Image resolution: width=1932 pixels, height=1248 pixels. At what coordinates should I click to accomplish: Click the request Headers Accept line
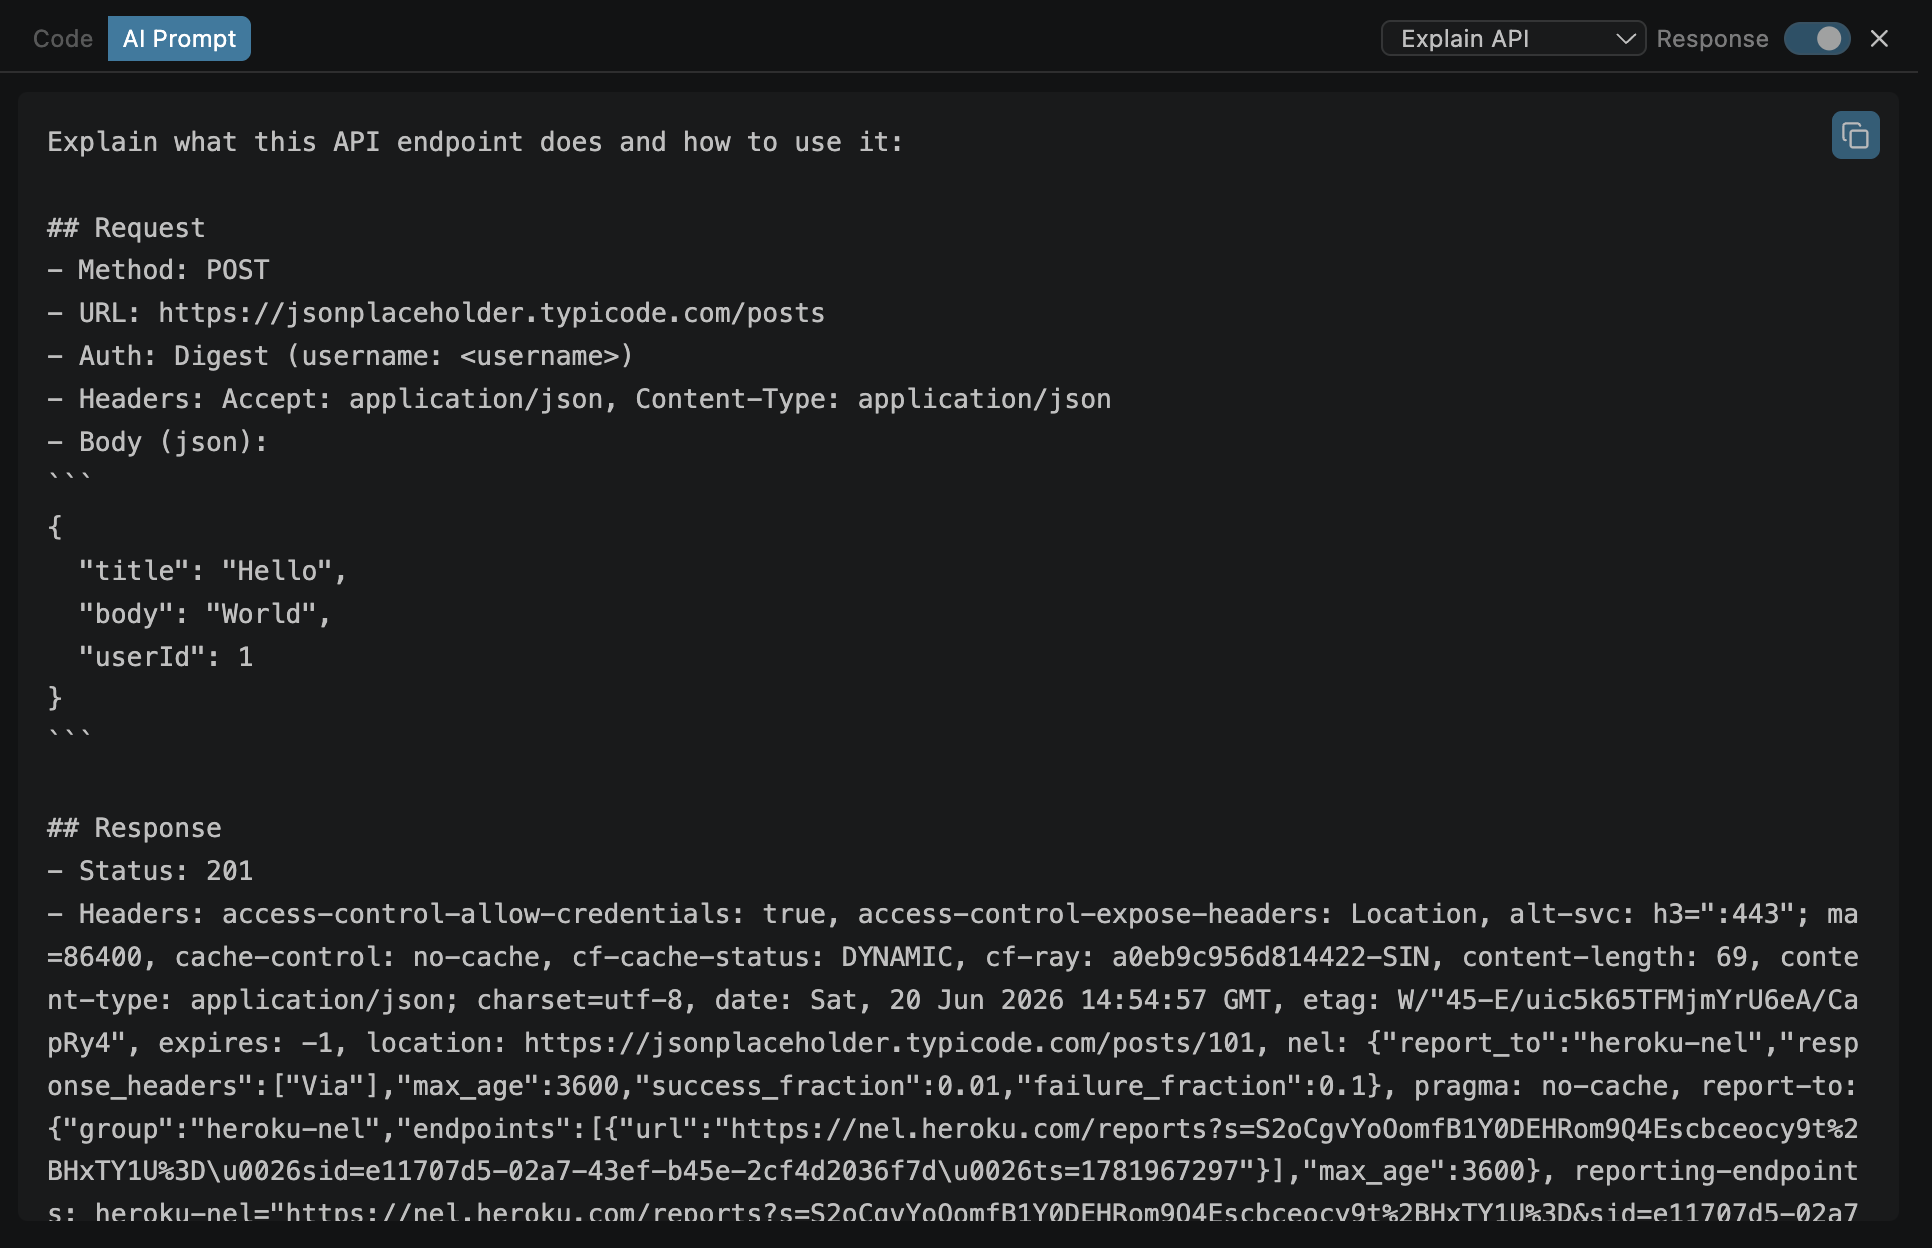click(579, 399)
